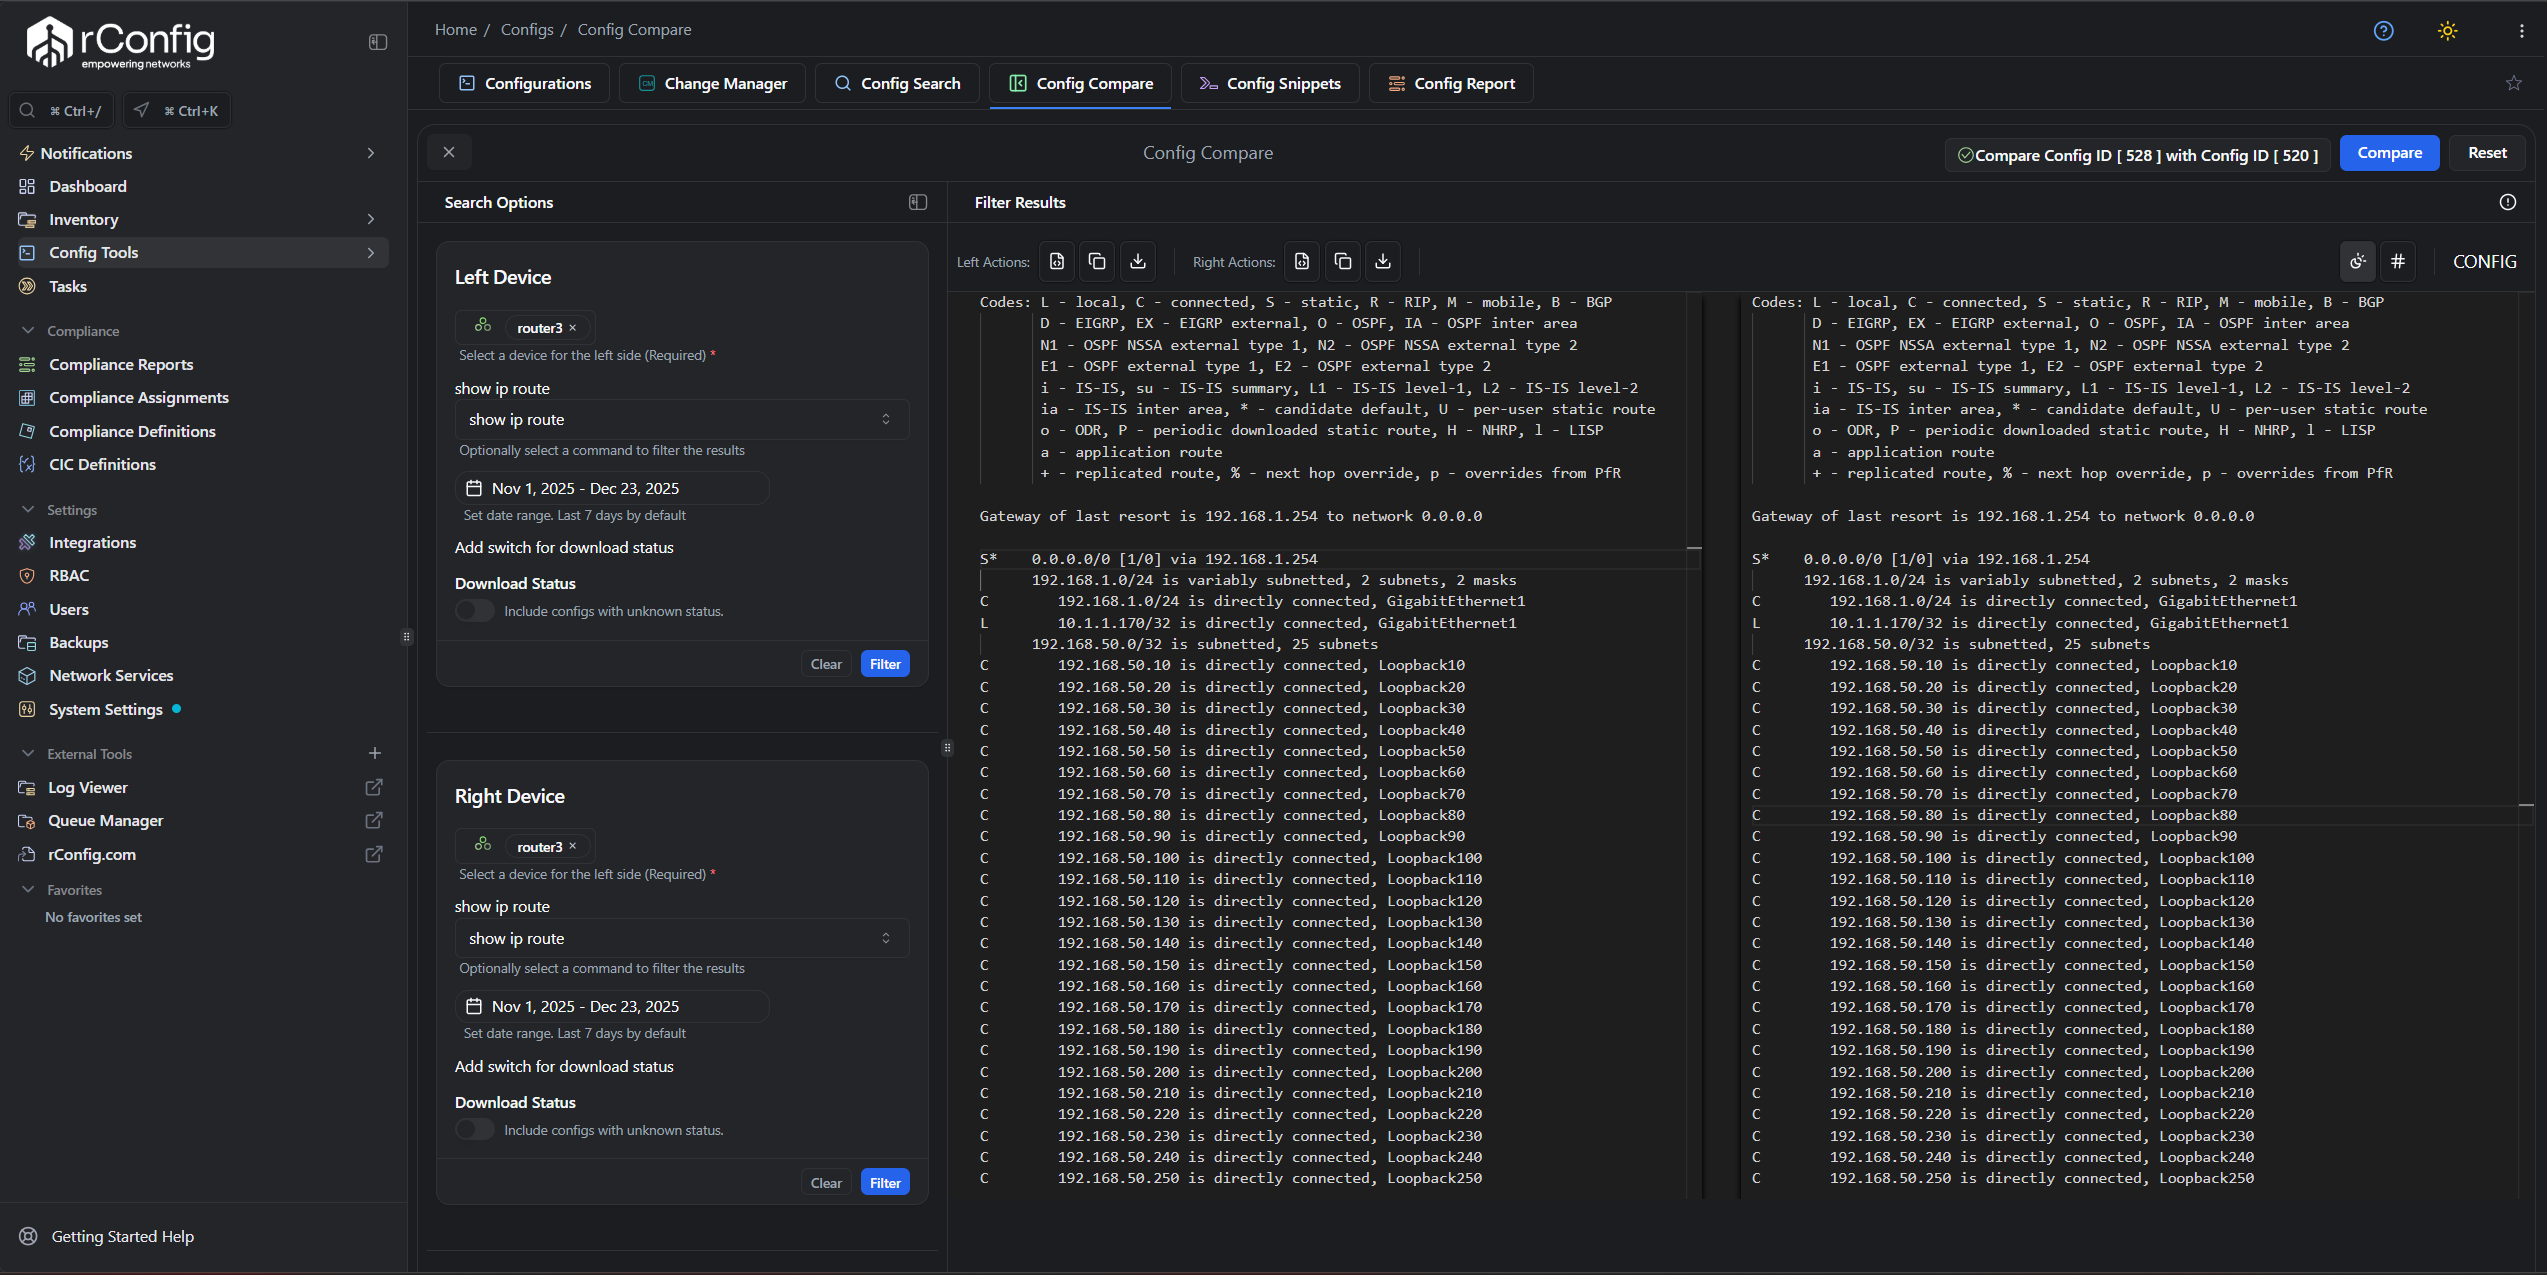The height and width of the screenshot is (1275, 2547).
Task: Star this page as a favorite
Action: coord(2513,83)
